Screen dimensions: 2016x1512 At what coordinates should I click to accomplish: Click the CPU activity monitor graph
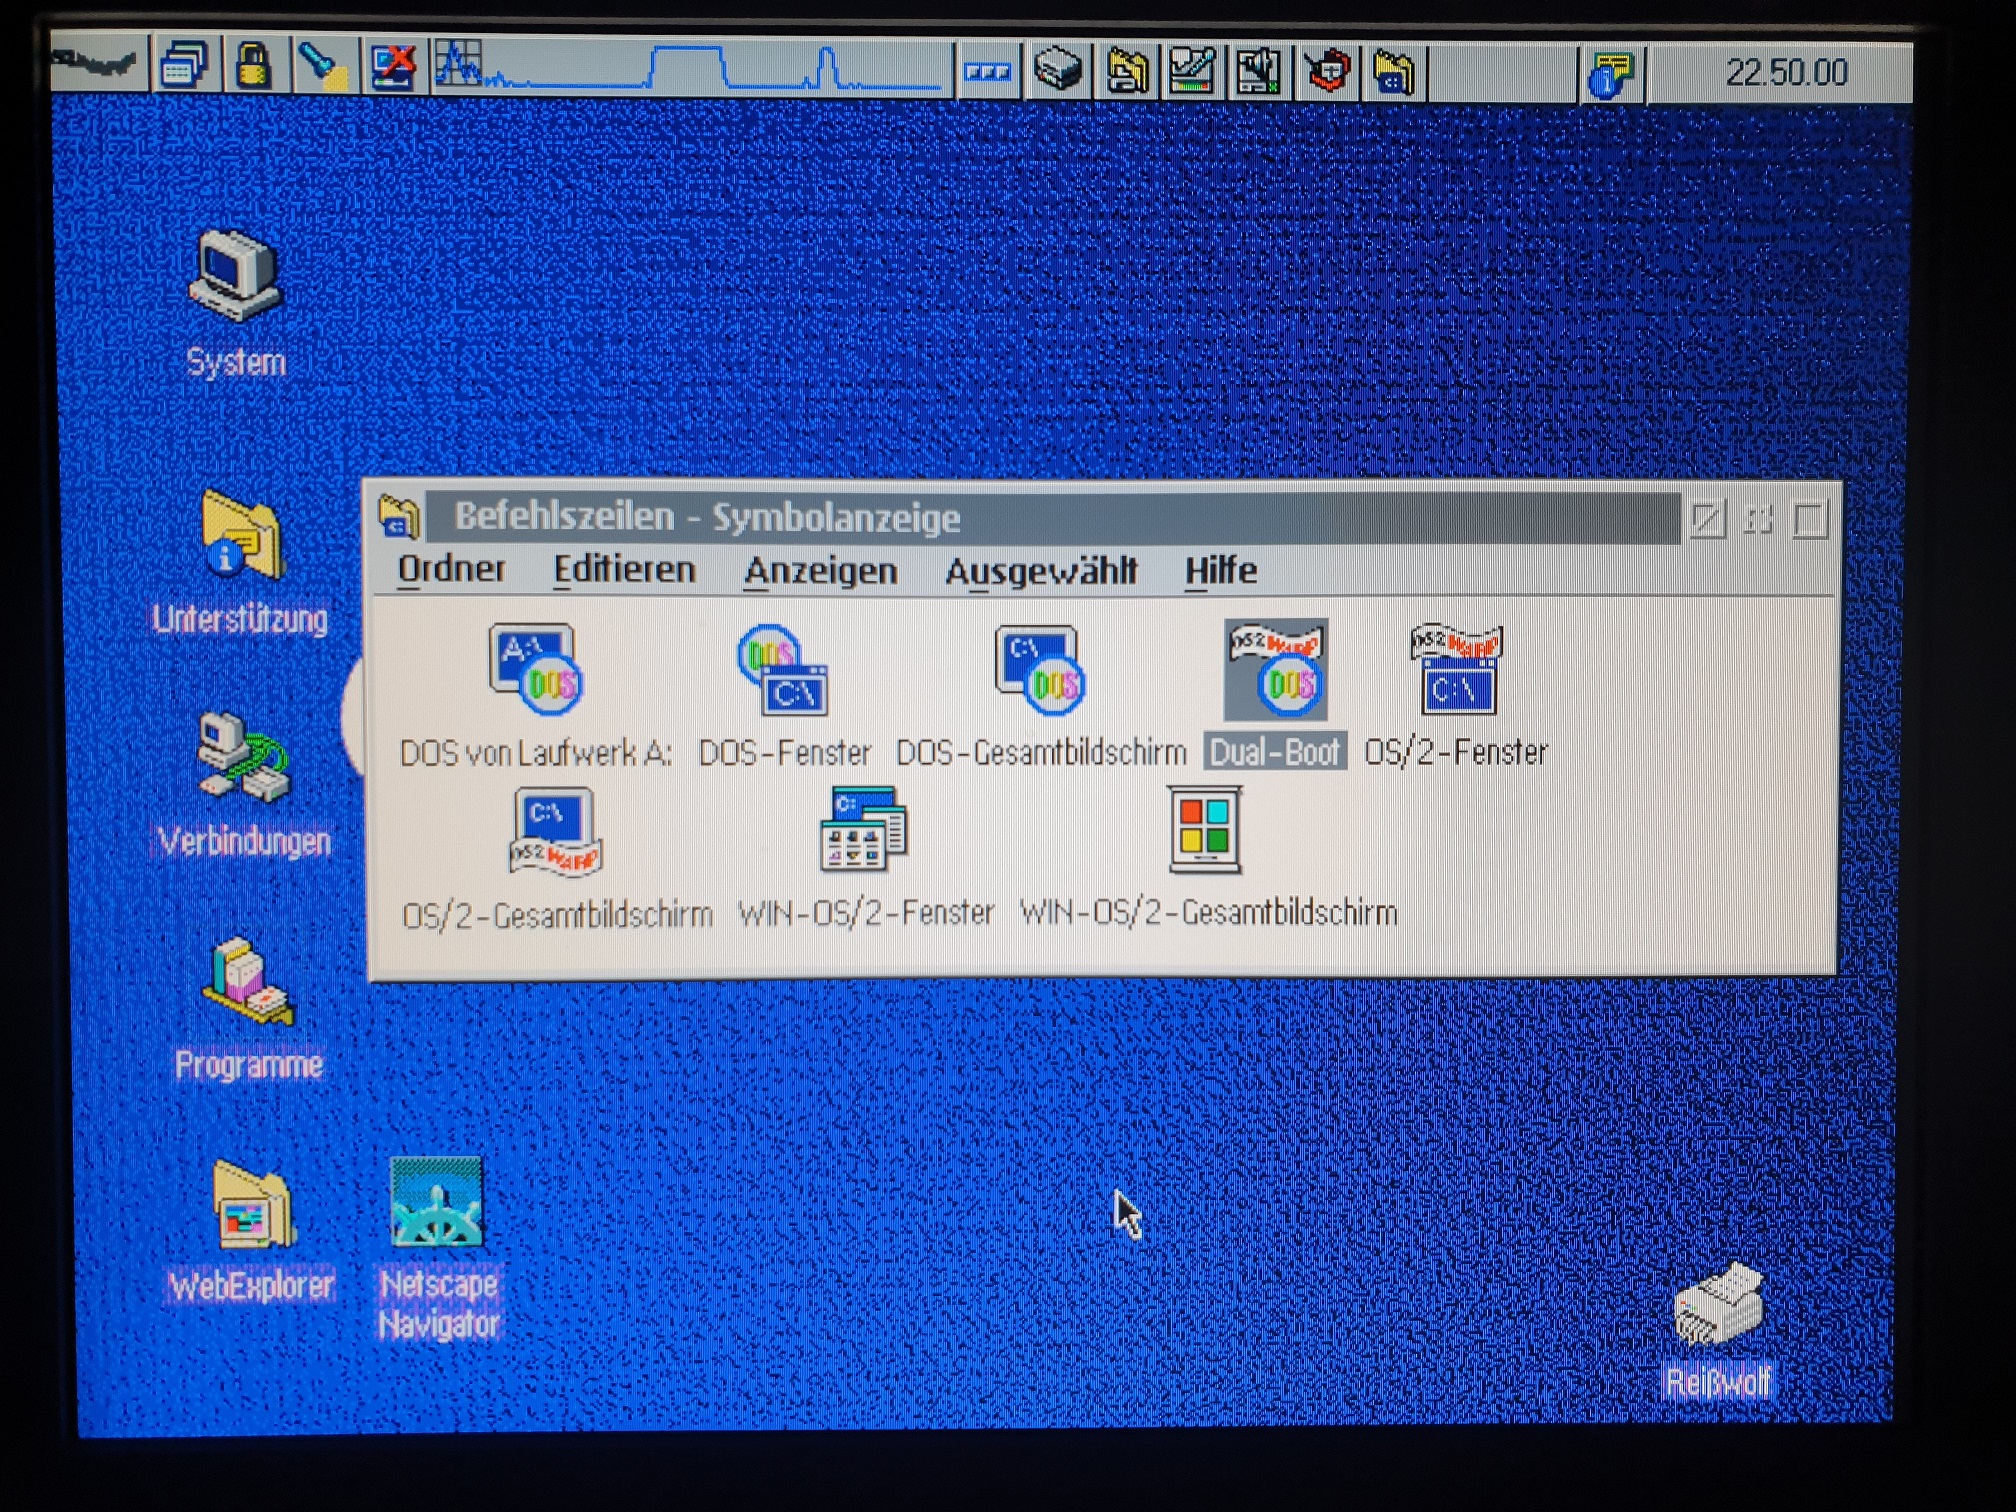coord(690,68)
